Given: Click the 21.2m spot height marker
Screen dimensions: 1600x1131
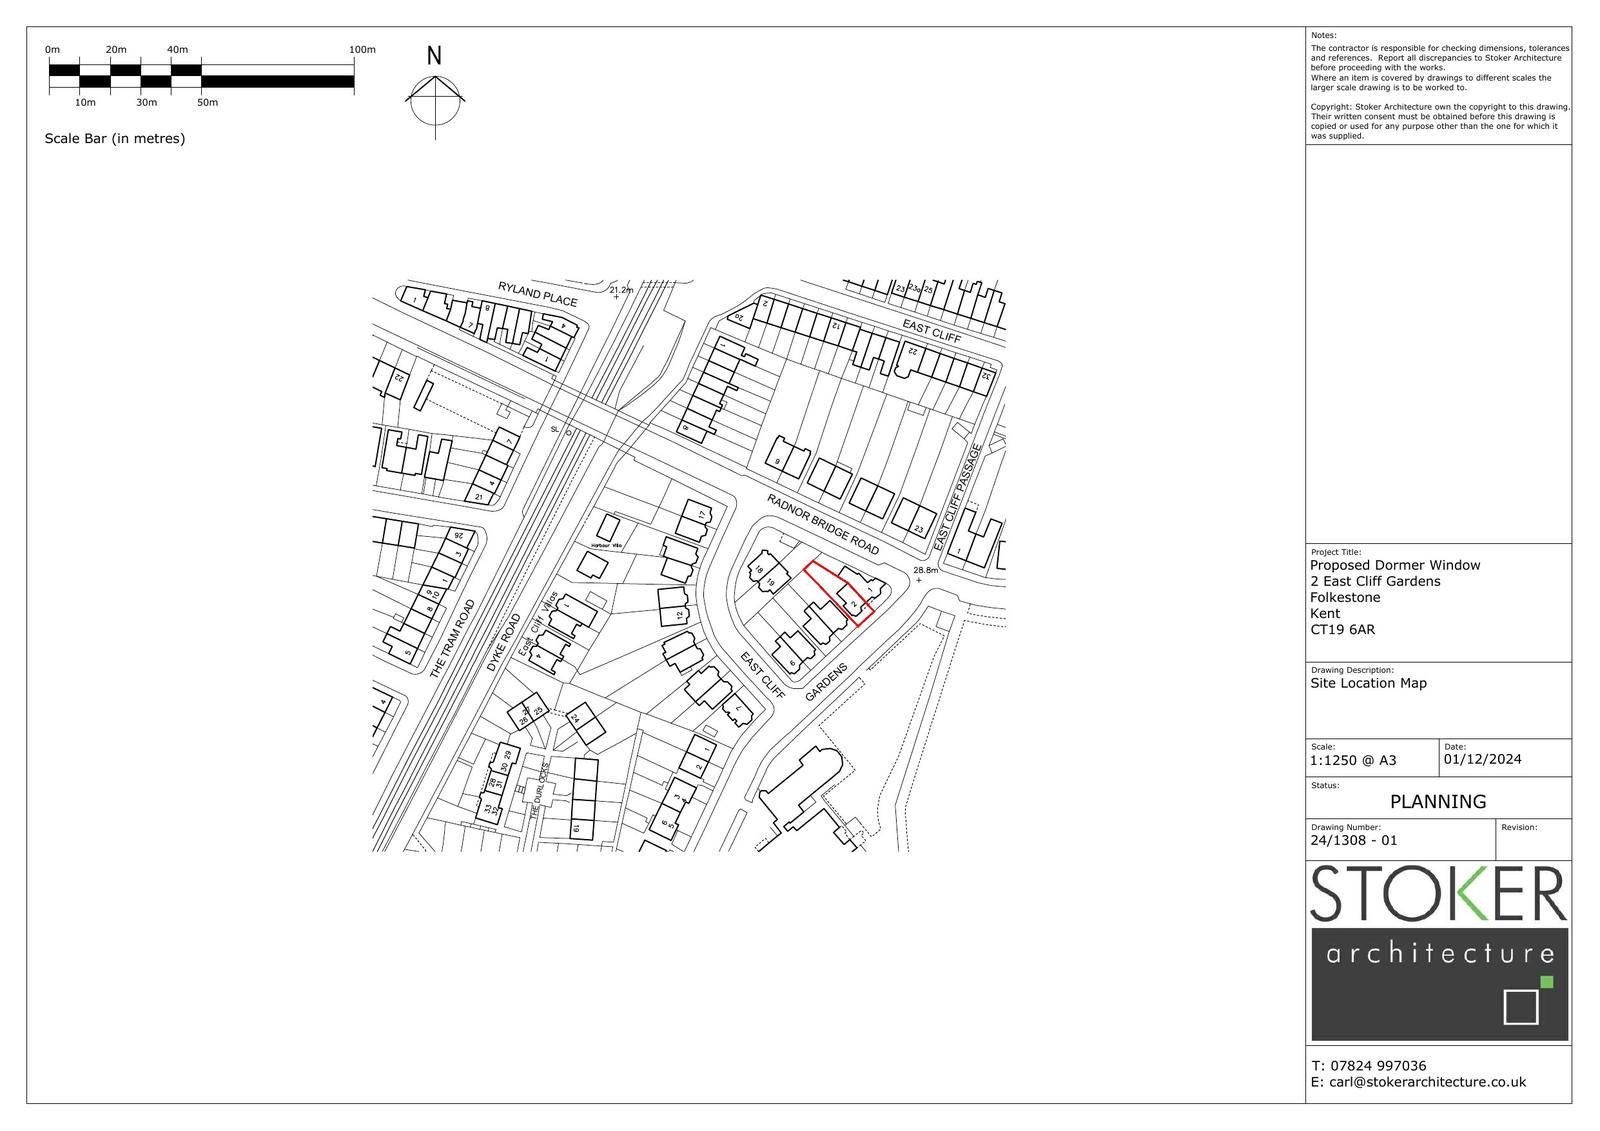Looking at the screenshot, I should point(621,290).
